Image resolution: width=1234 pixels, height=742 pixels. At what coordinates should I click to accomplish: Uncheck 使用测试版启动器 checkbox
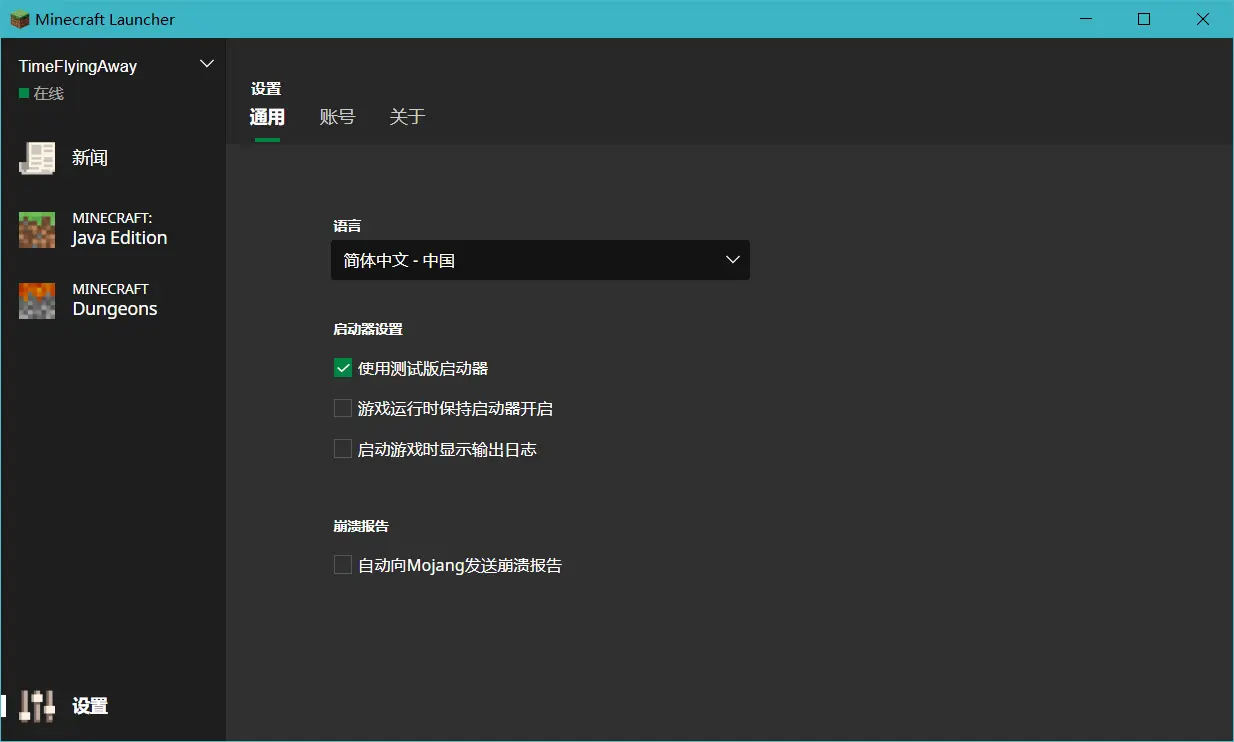click(x=343, y=368)
